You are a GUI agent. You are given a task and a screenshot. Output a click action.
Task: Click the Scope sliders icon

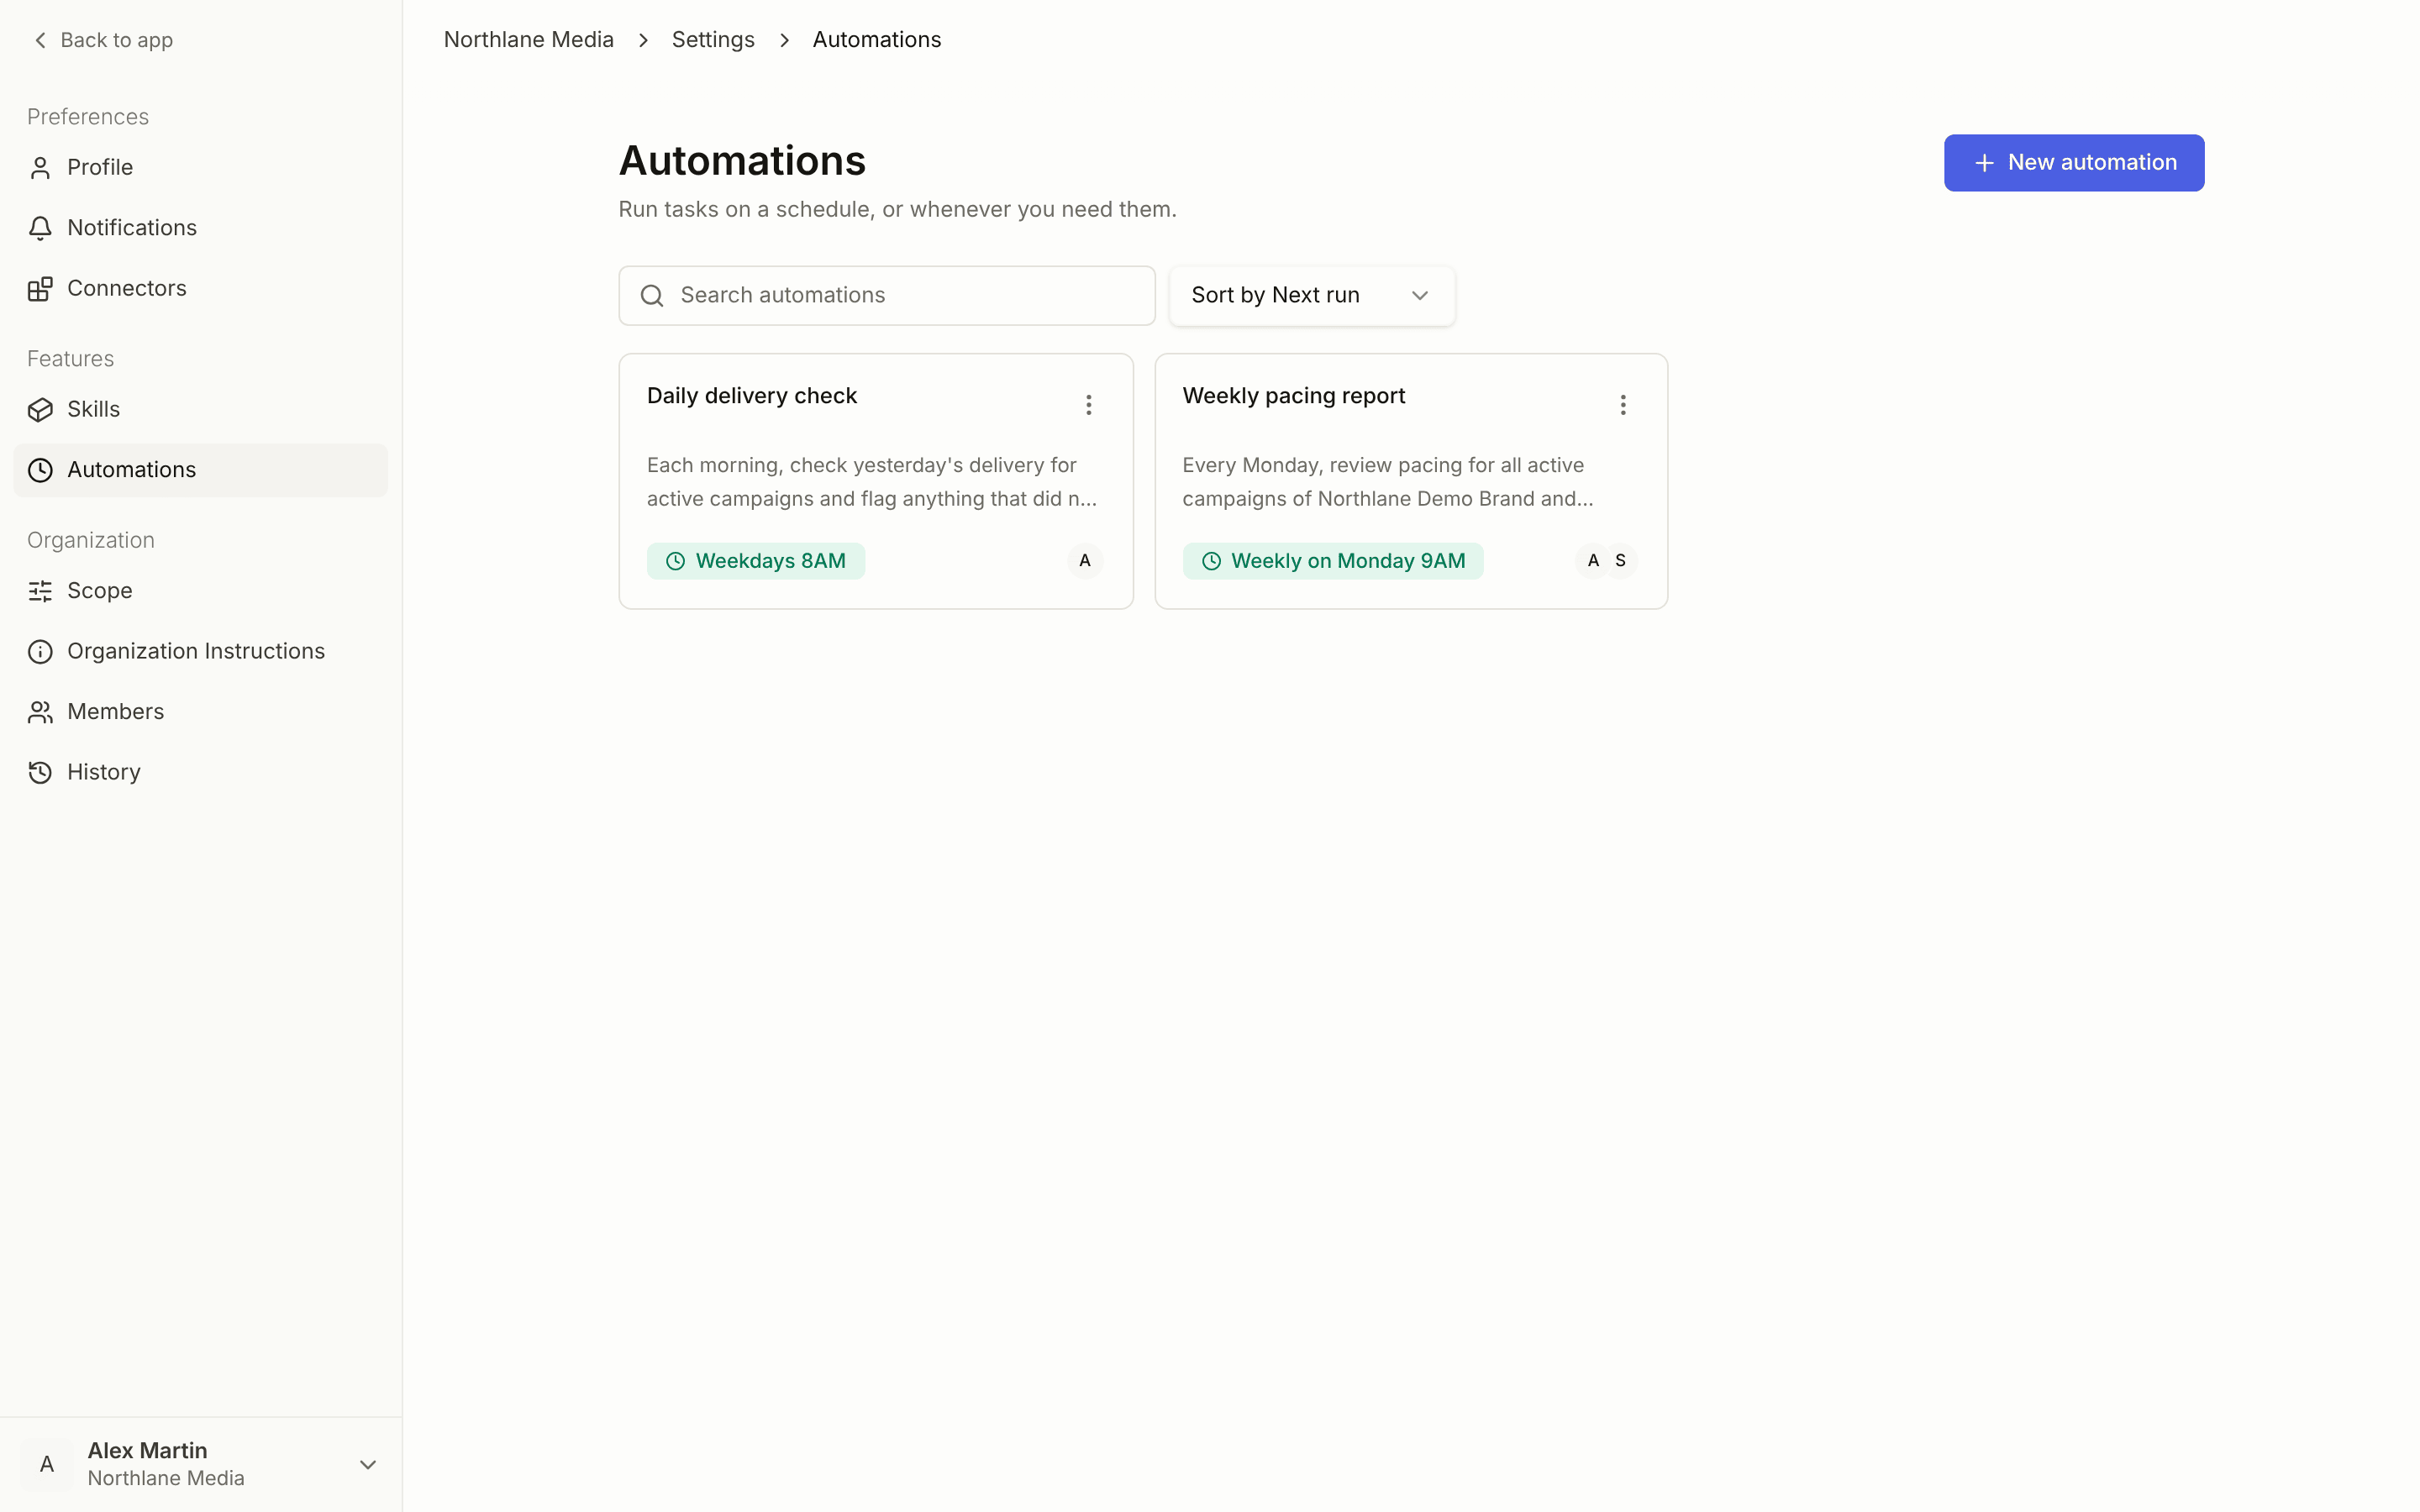tap(40, 591)
